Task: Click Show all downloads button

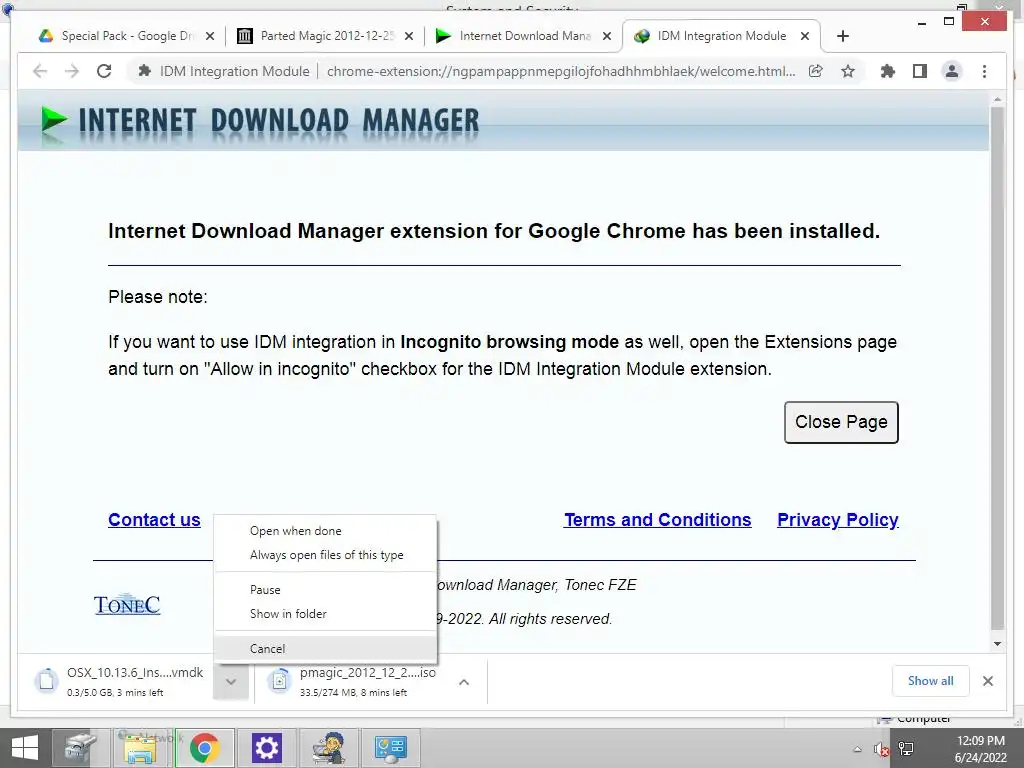Action: point(931,681)
